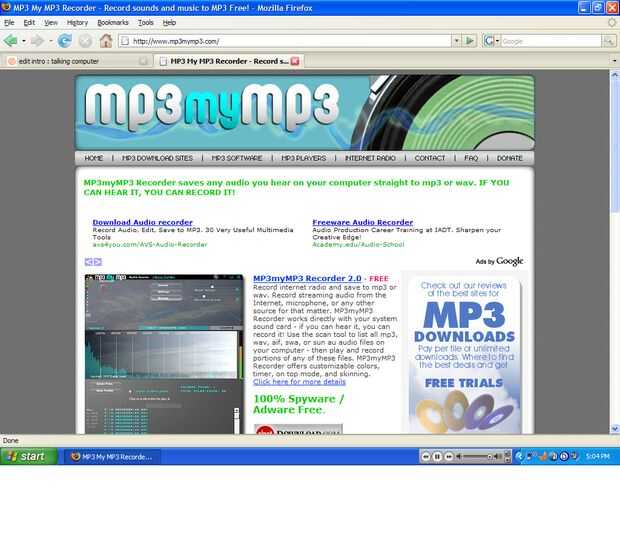
Task: Click previous ad arrow under Google ads
Action: [89, 262]
